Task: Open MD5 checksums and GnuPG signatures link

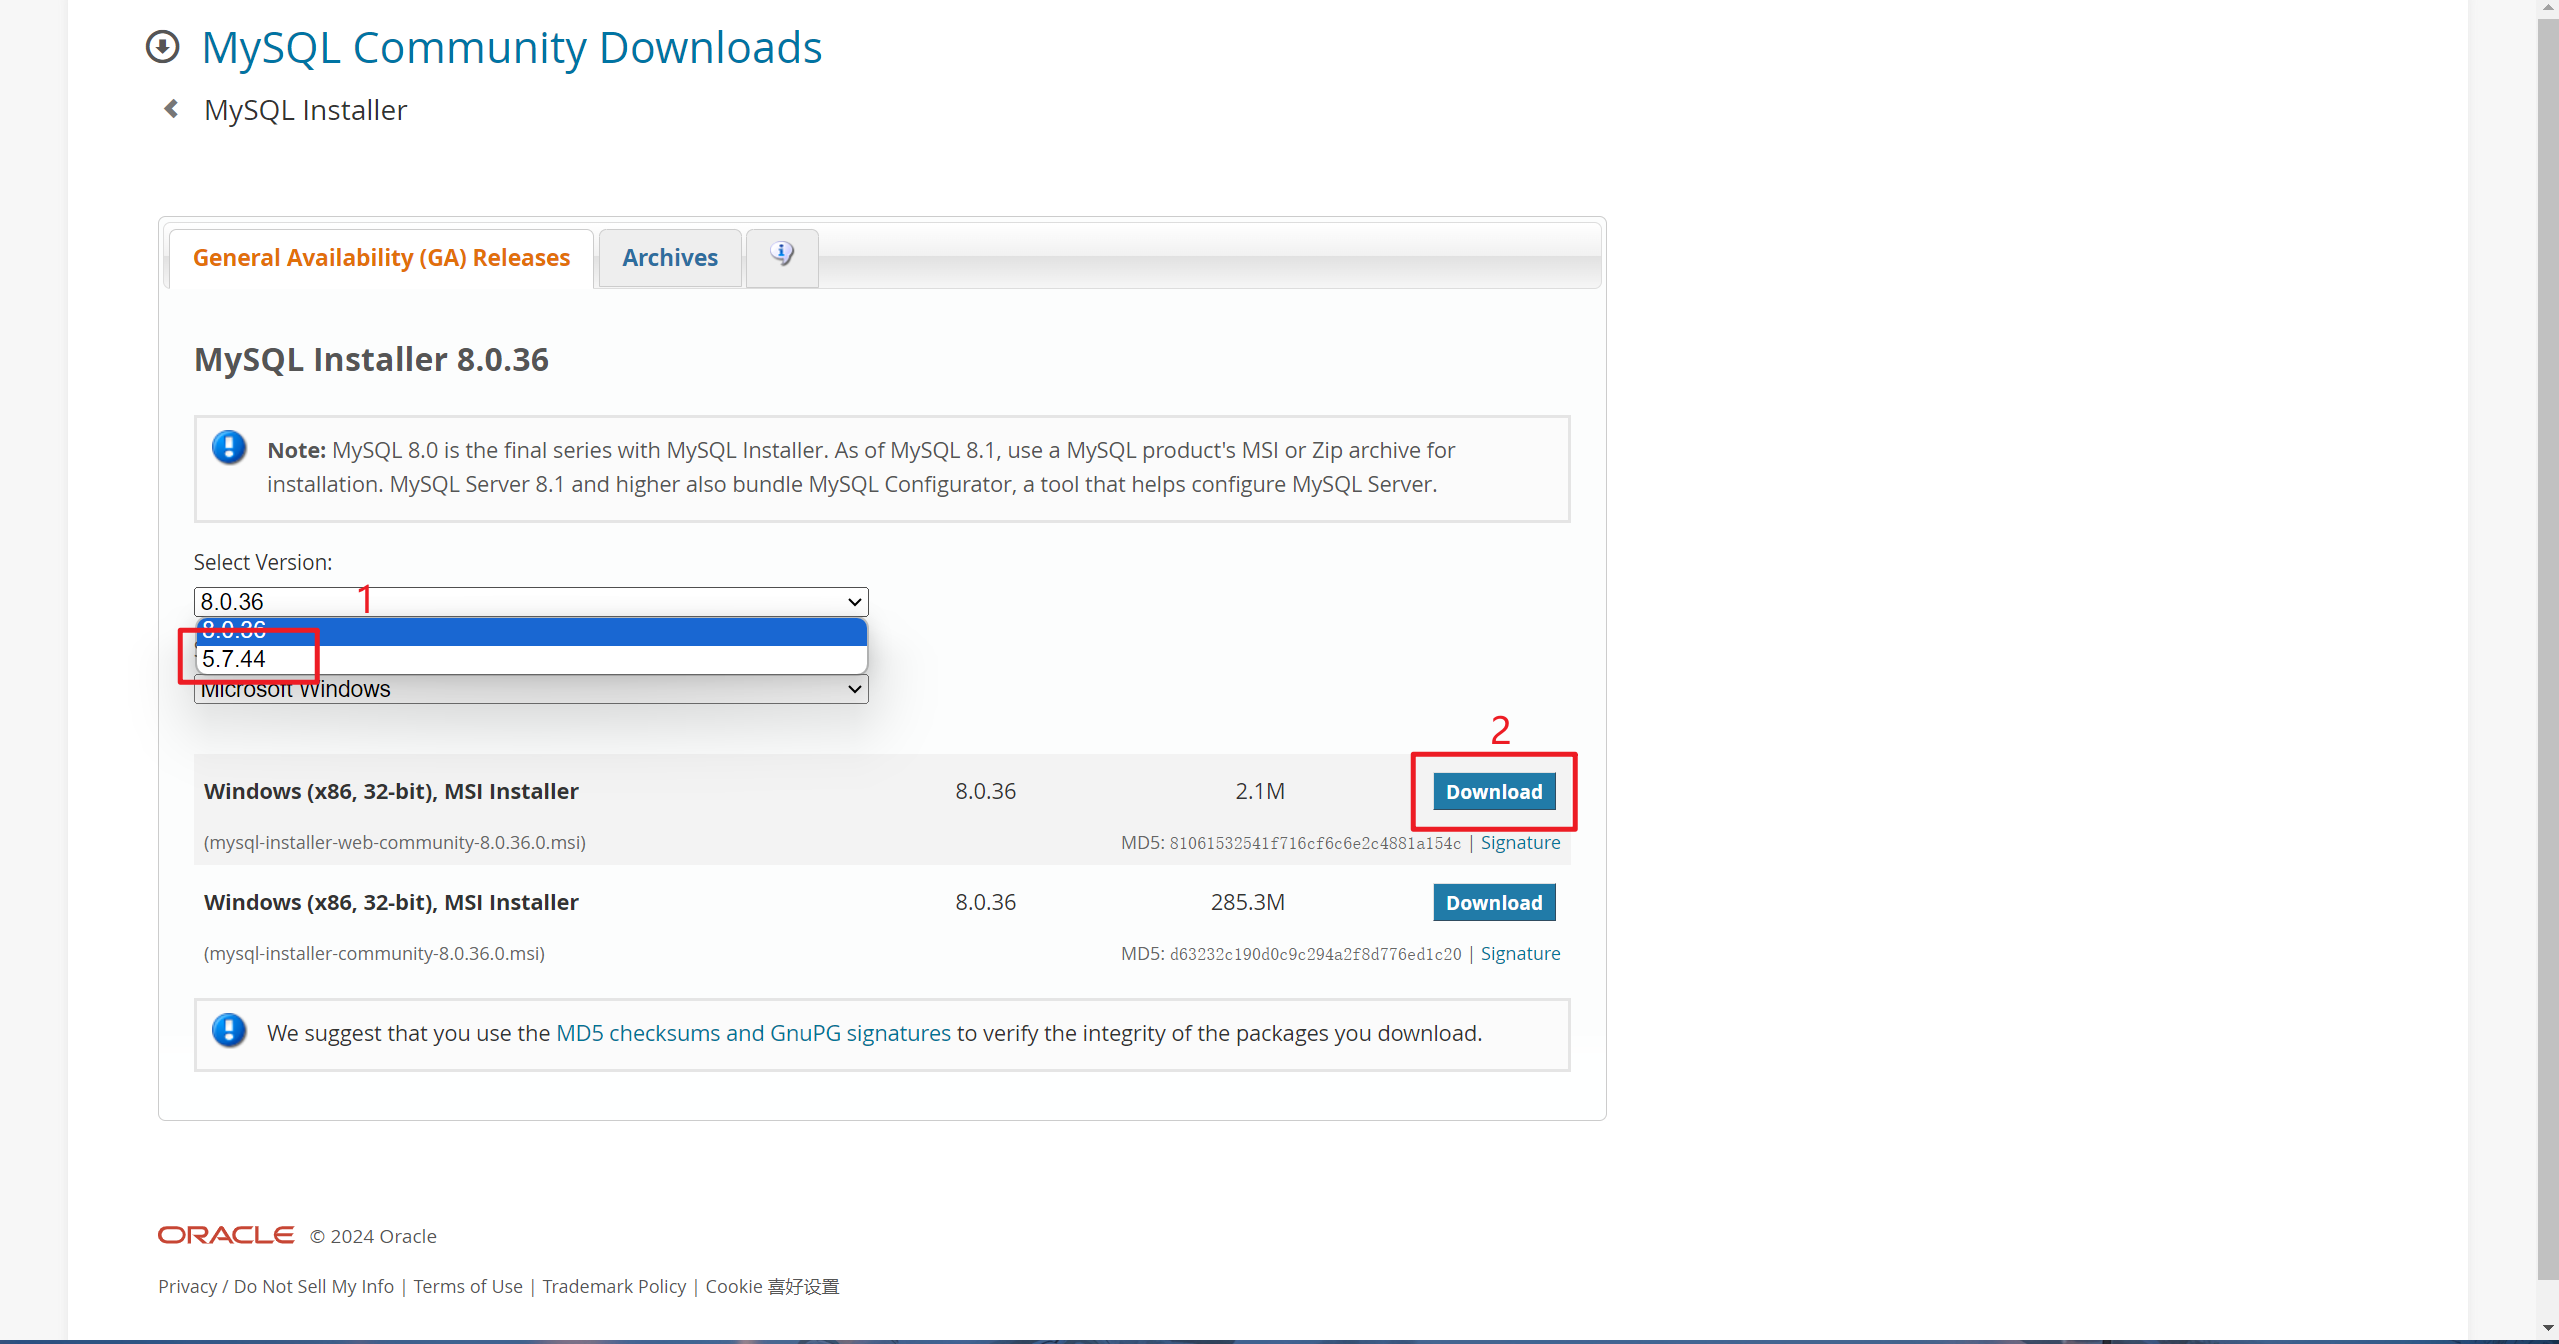Action: (753, 1033)
